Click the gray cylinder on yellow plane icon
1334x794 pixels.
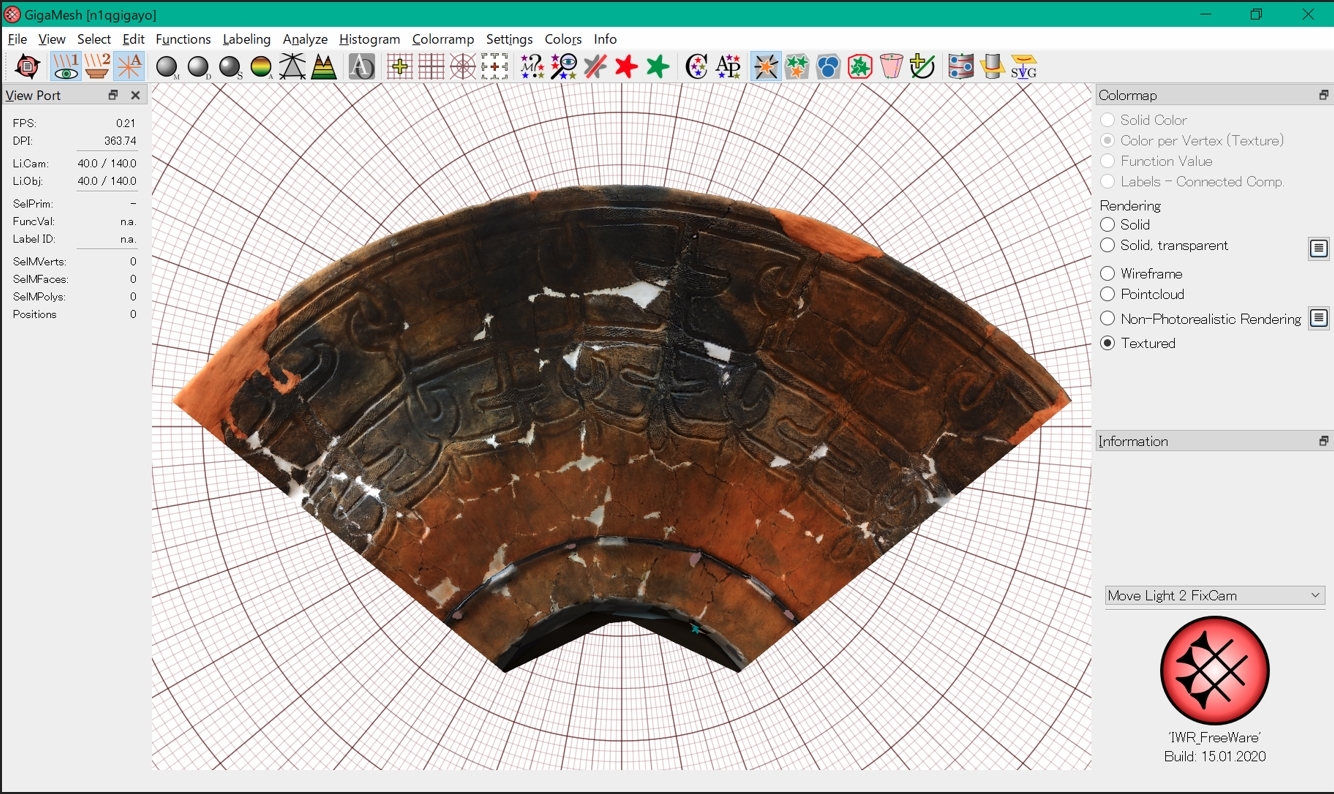[992, 67]
